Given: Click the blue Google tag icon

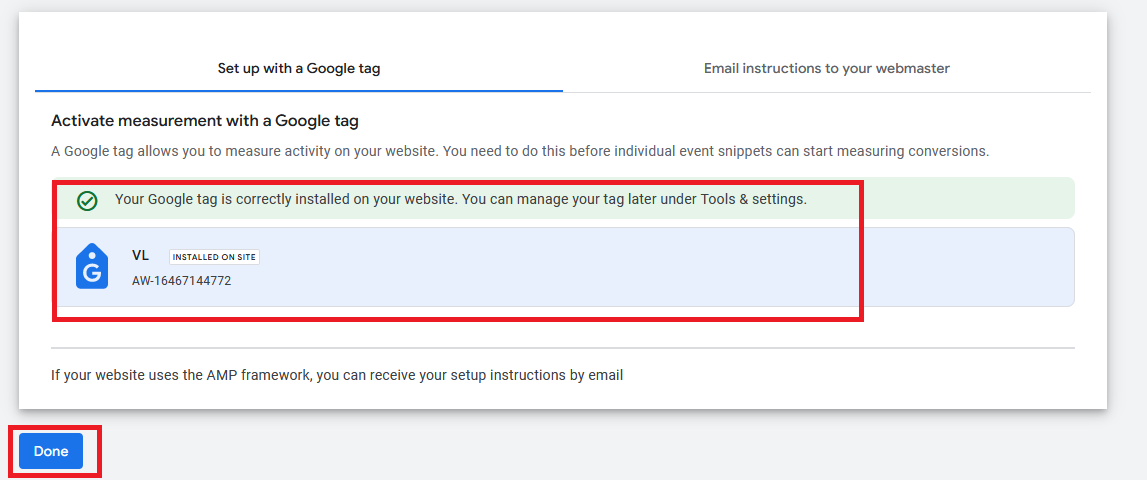Looking at the screenshot, I should coord(92,267).
